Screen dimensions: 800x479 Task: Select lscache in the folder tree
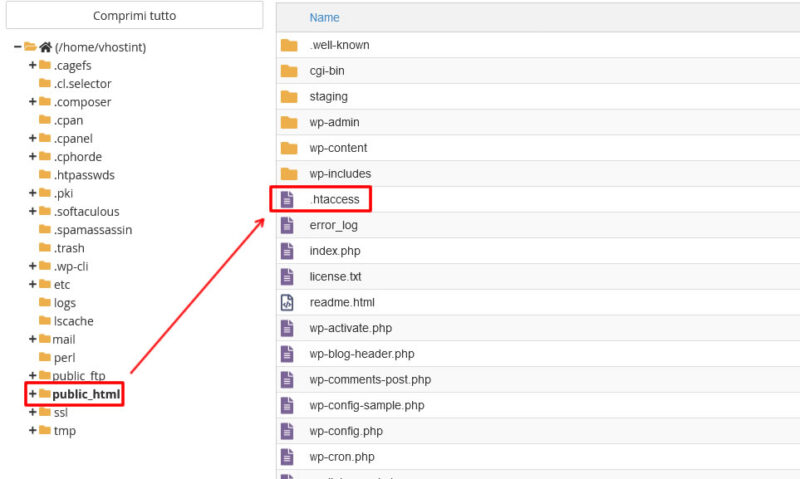click(x=73, y=321)
